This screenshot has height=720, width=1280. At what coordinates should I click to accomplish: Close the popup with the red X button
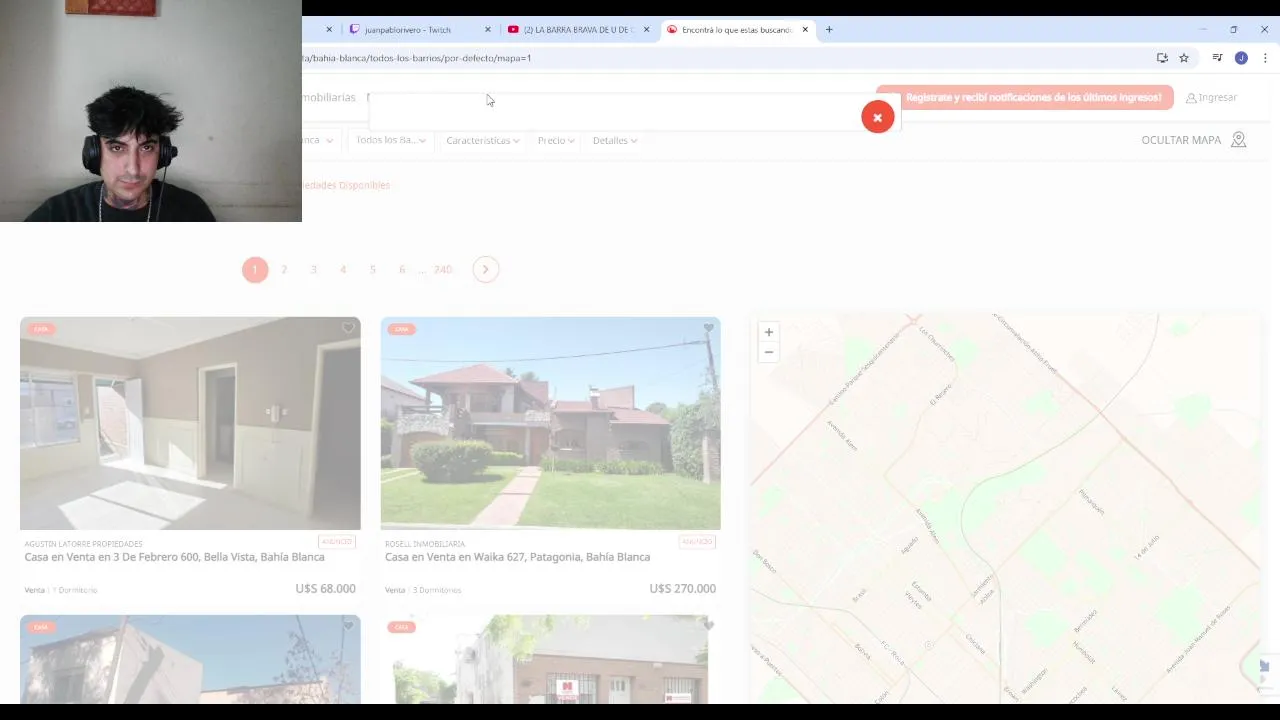(877, 117)
